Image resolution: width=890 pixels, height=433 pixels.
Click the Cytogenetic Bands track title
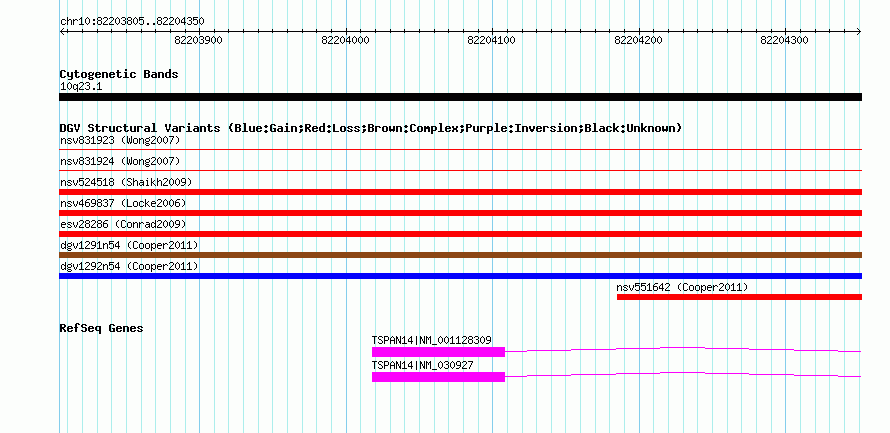pos(119,74)
